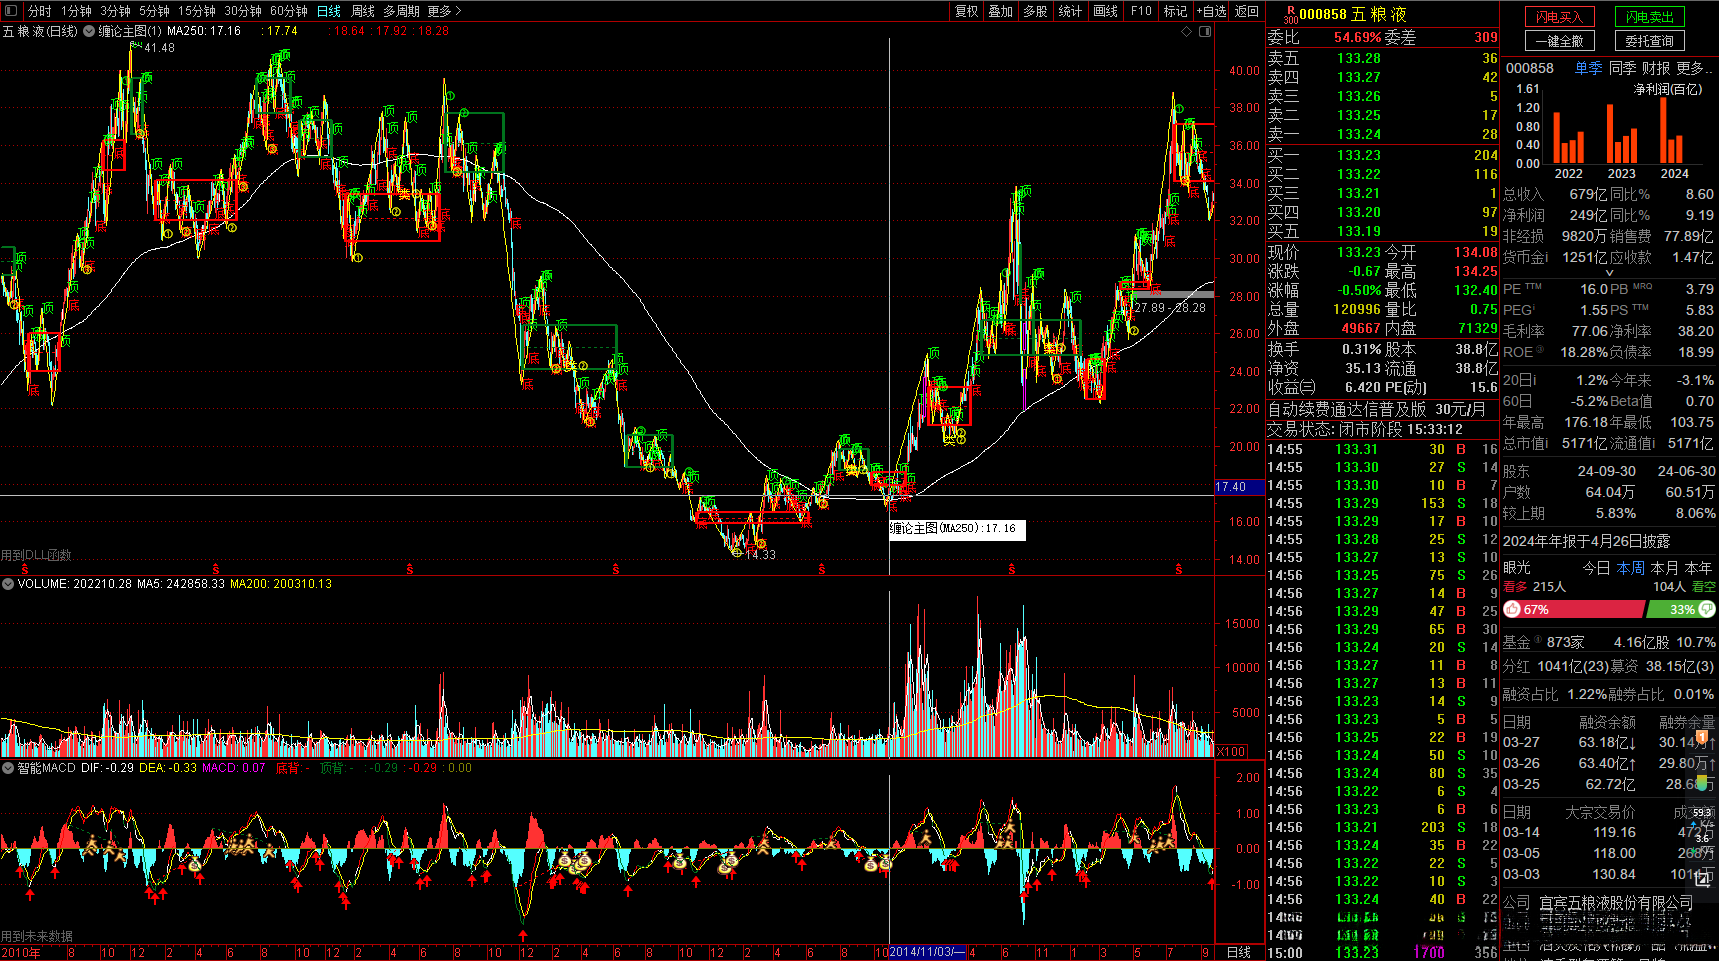
Task: Click the 叠加 overlay toolbar button
Action: (1000, 11)
